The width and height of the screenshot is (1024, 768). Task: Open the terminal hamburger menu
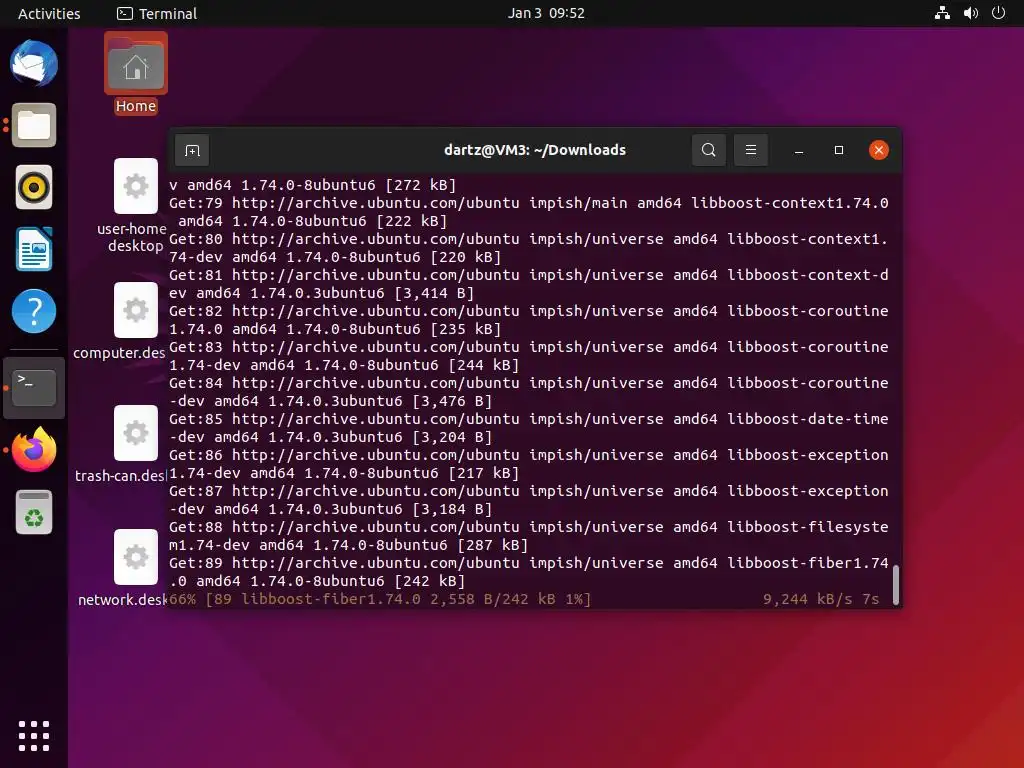pyautogui.click(x=751, y=150)
